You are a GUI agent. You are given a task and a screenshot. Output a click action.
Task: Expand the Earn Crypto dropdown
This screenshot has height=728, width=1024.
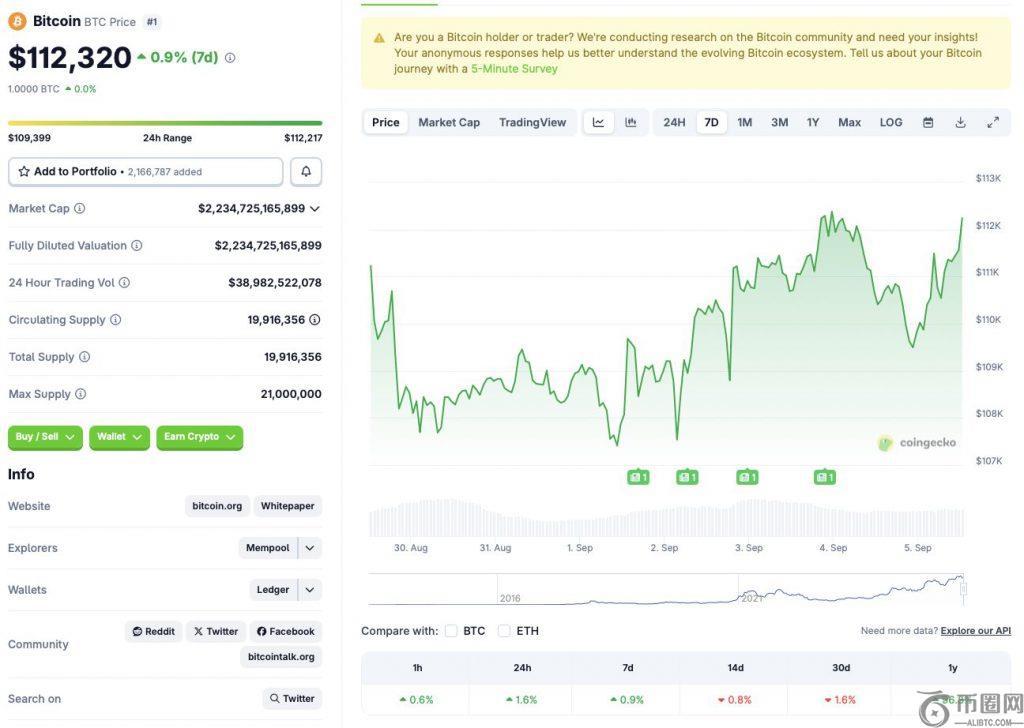[x=199, y=437]
